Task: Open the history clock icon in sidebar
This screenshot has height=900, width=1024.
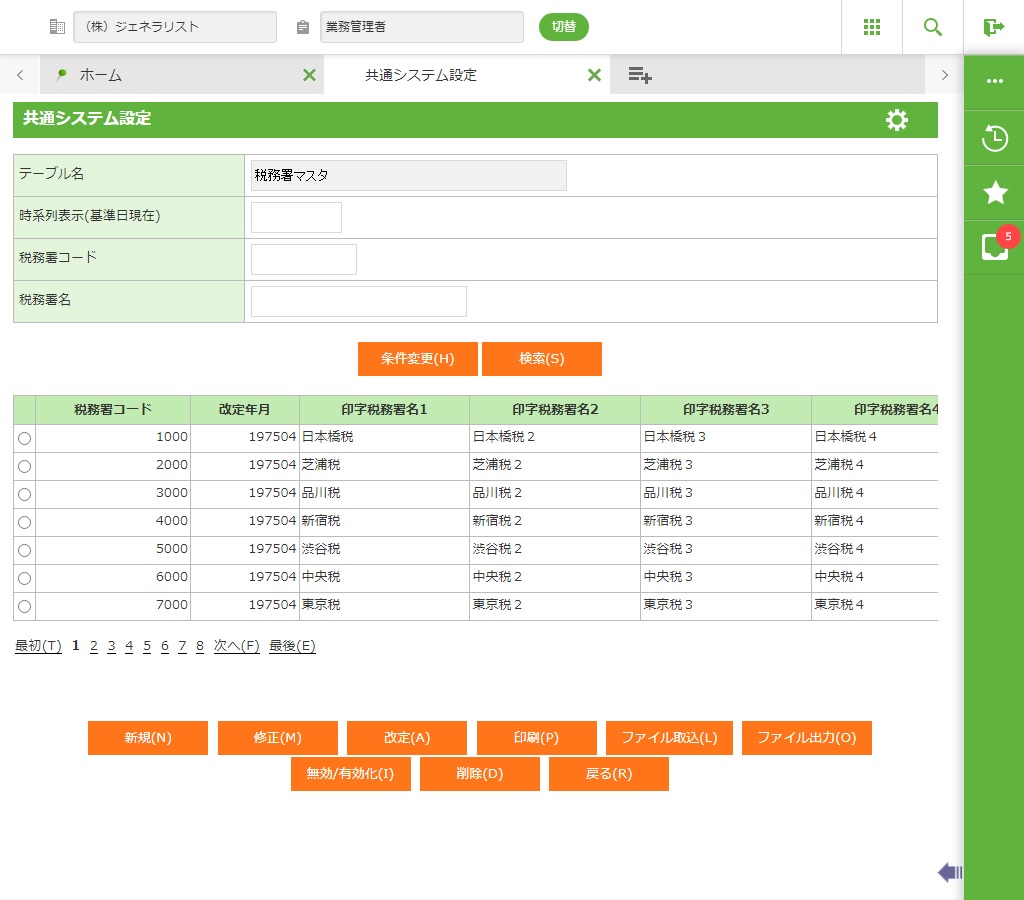Action: [994, 138]
